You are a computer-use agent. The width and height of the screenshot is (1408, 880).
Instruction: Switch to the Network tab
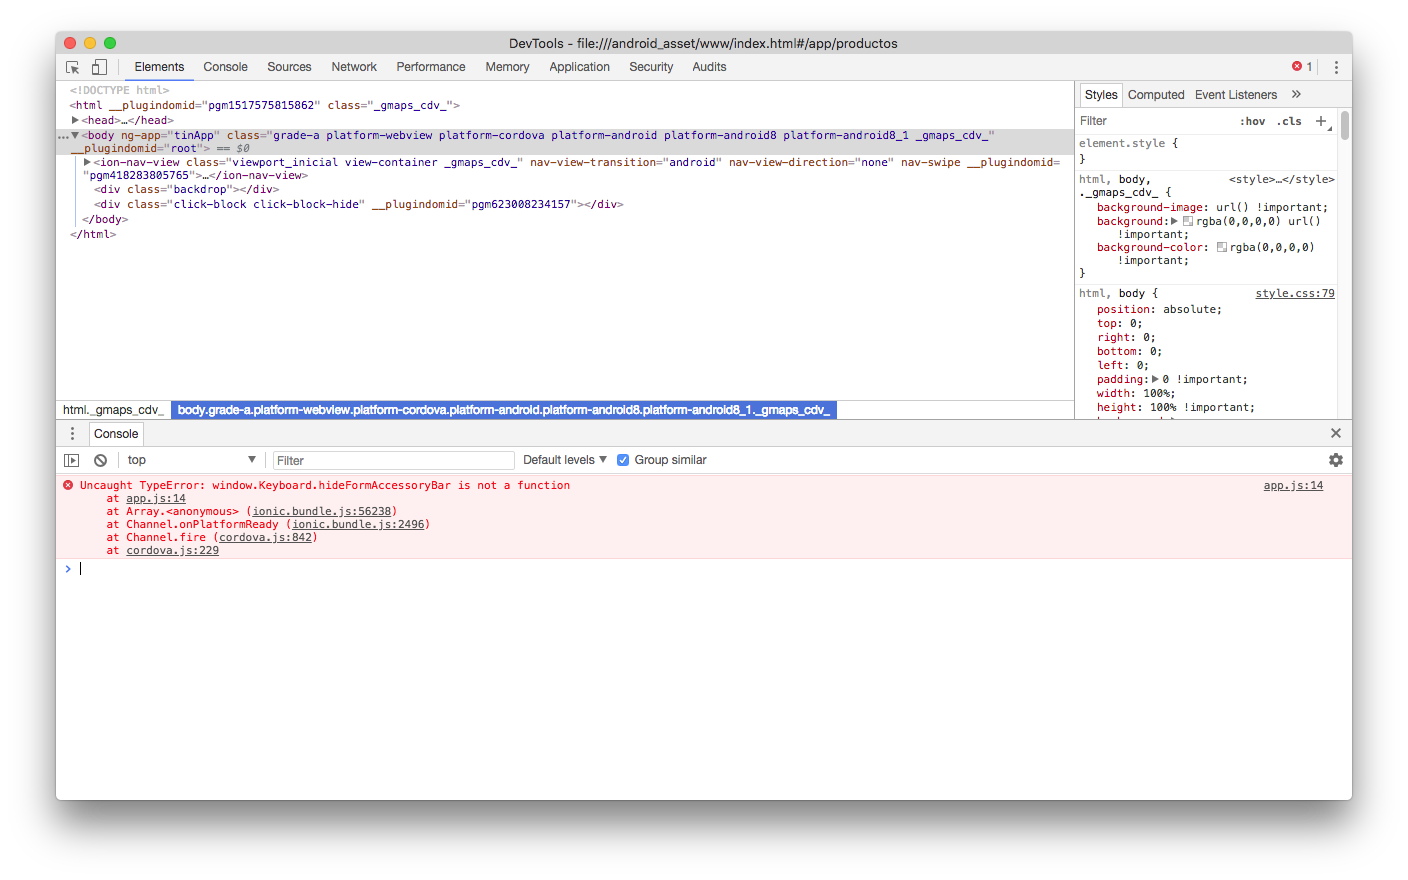354,66
